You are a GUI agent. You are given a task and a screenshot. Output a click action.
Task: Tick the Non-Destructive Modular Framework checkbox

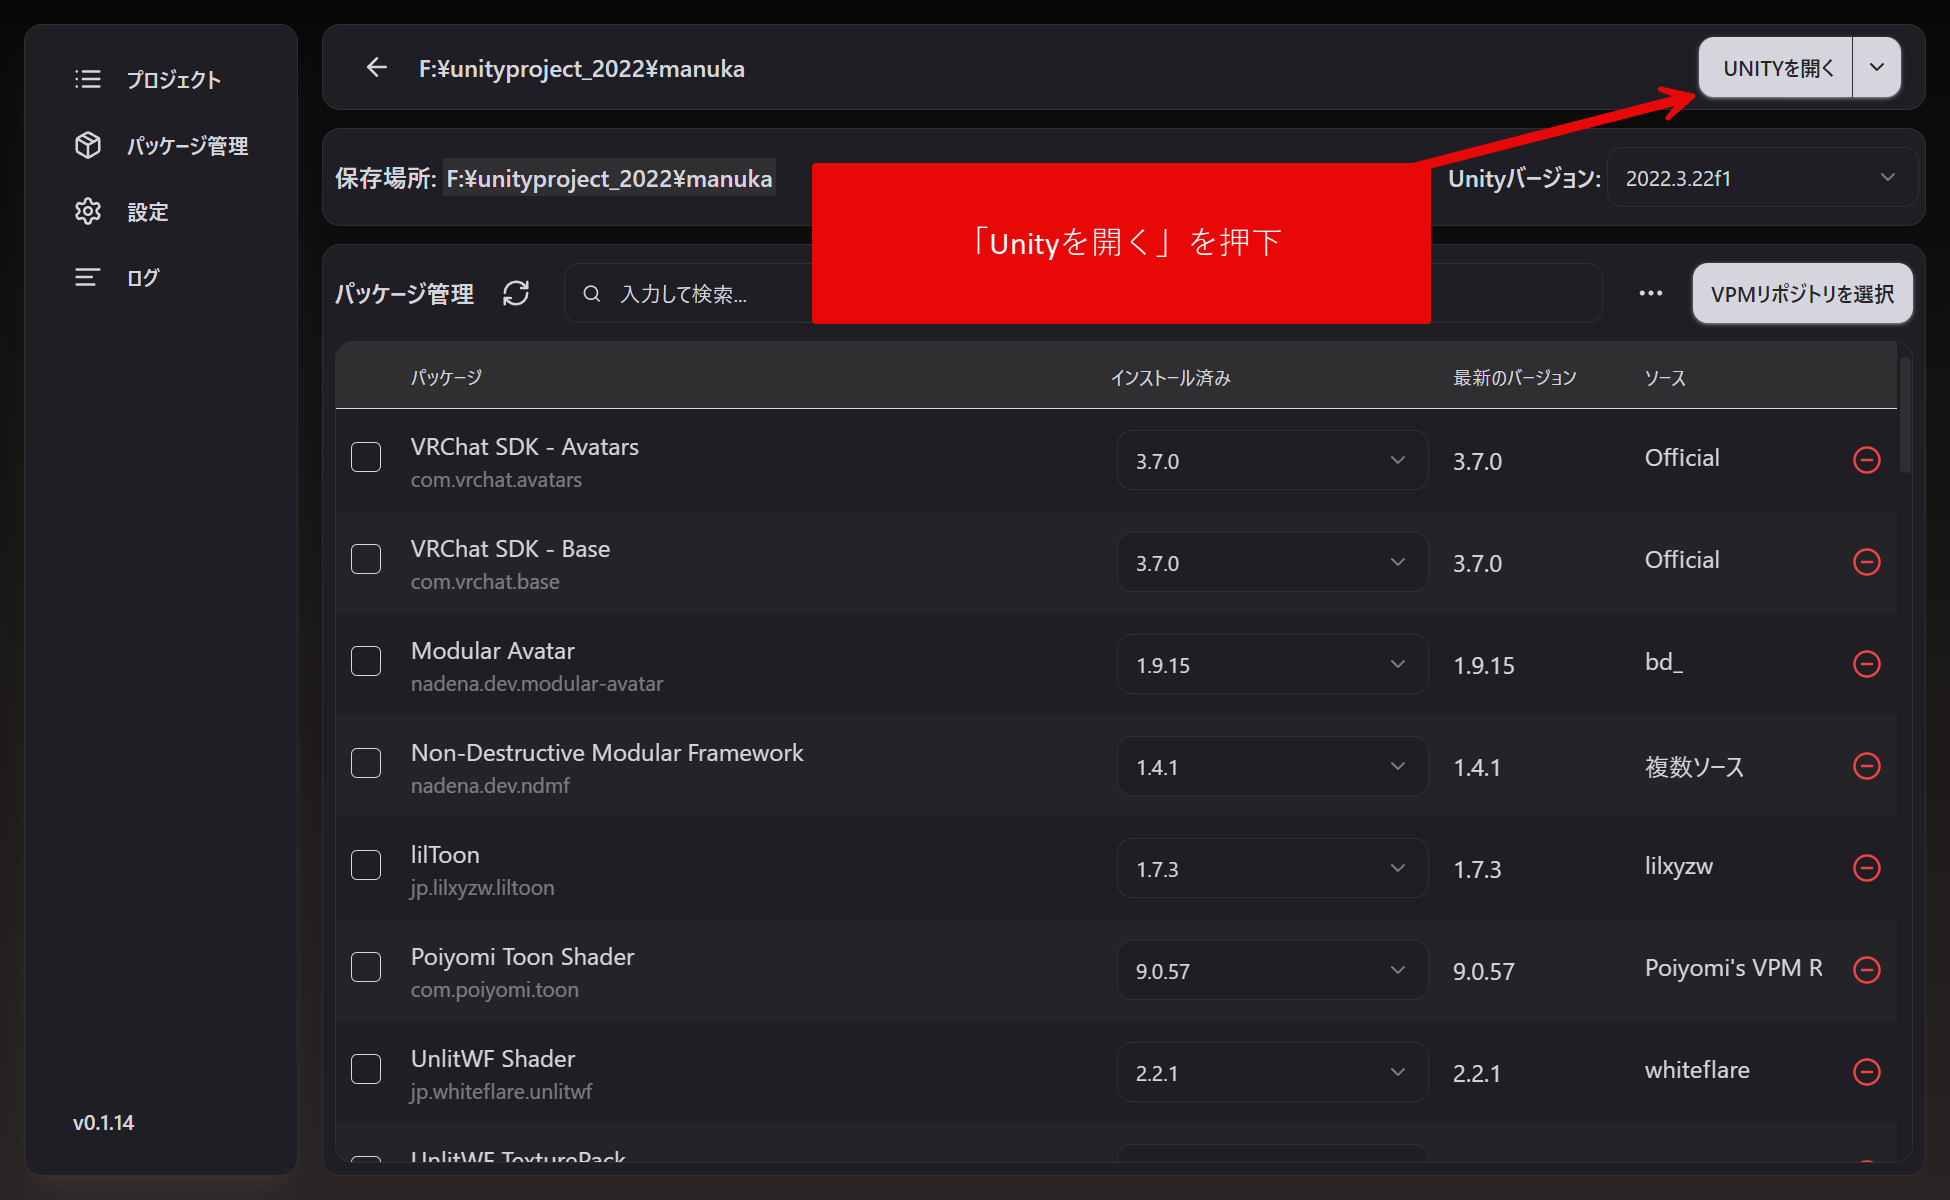[x=366, y=763]
